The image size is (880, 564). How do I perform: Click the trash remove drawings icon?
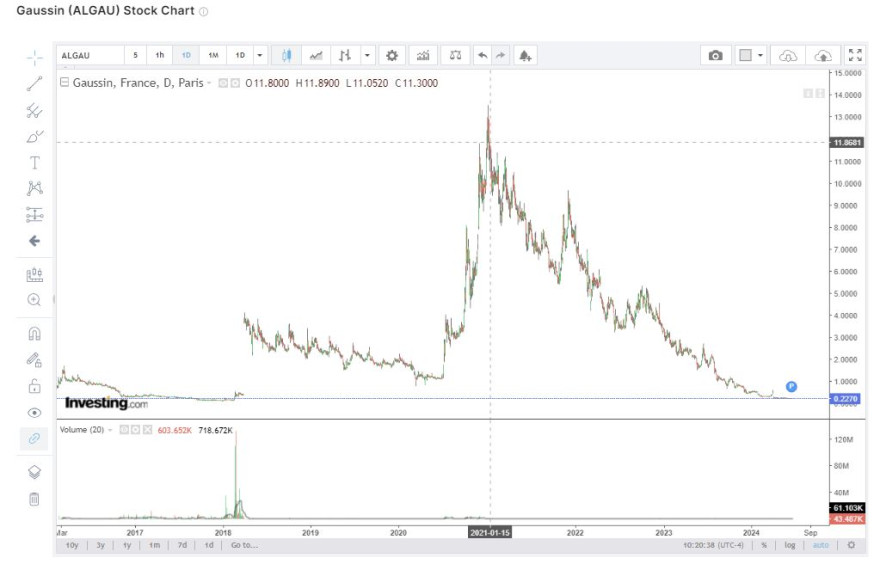34,499
